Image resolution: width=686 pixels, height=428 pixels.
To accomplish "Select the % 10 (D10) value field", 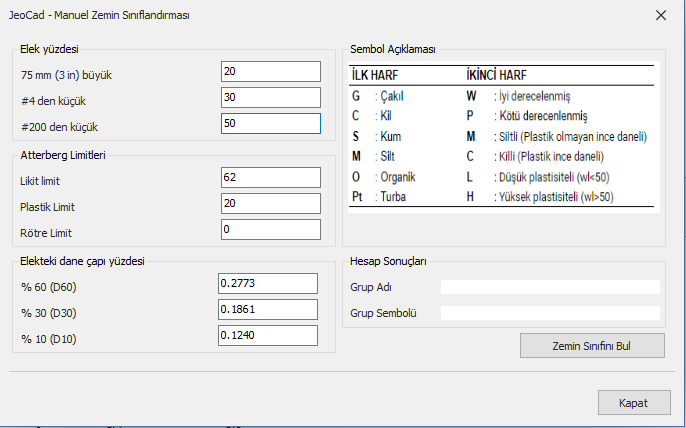I will click(268, 335).
